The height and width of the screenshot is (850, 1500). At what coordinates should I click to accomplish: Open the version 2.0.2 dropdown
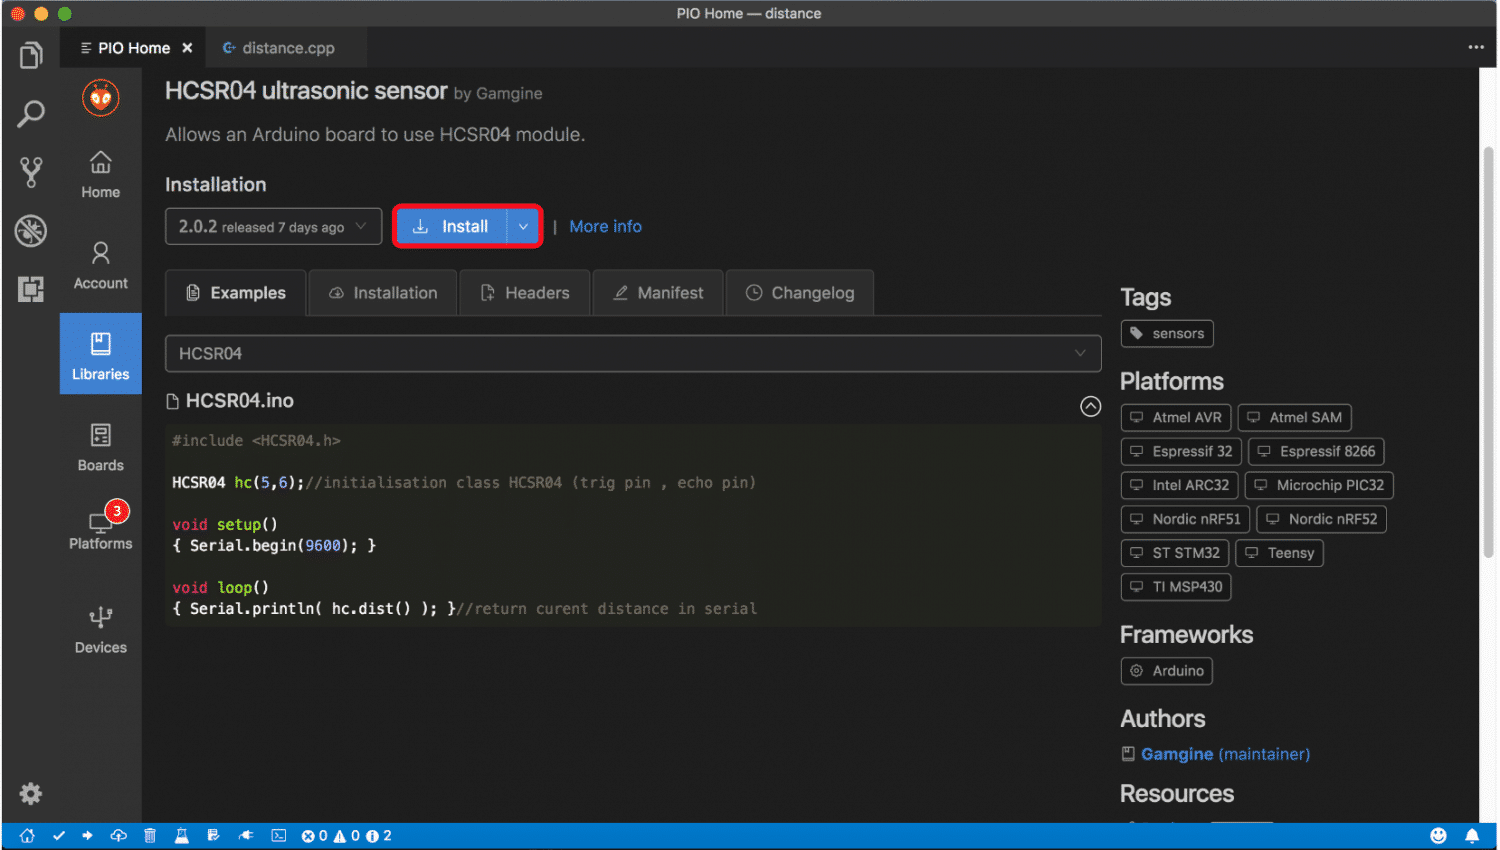(273, 227)
